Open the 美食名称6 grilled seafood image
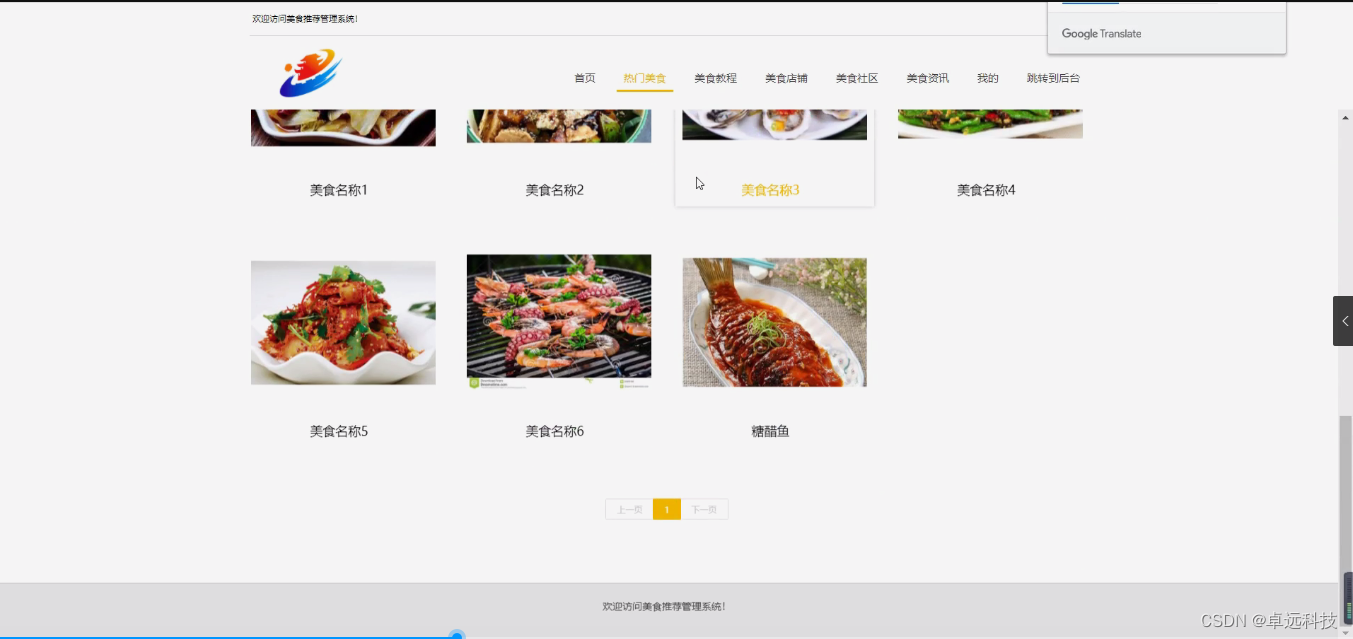This screenshot has width=1353, height=639. point(558,321)
